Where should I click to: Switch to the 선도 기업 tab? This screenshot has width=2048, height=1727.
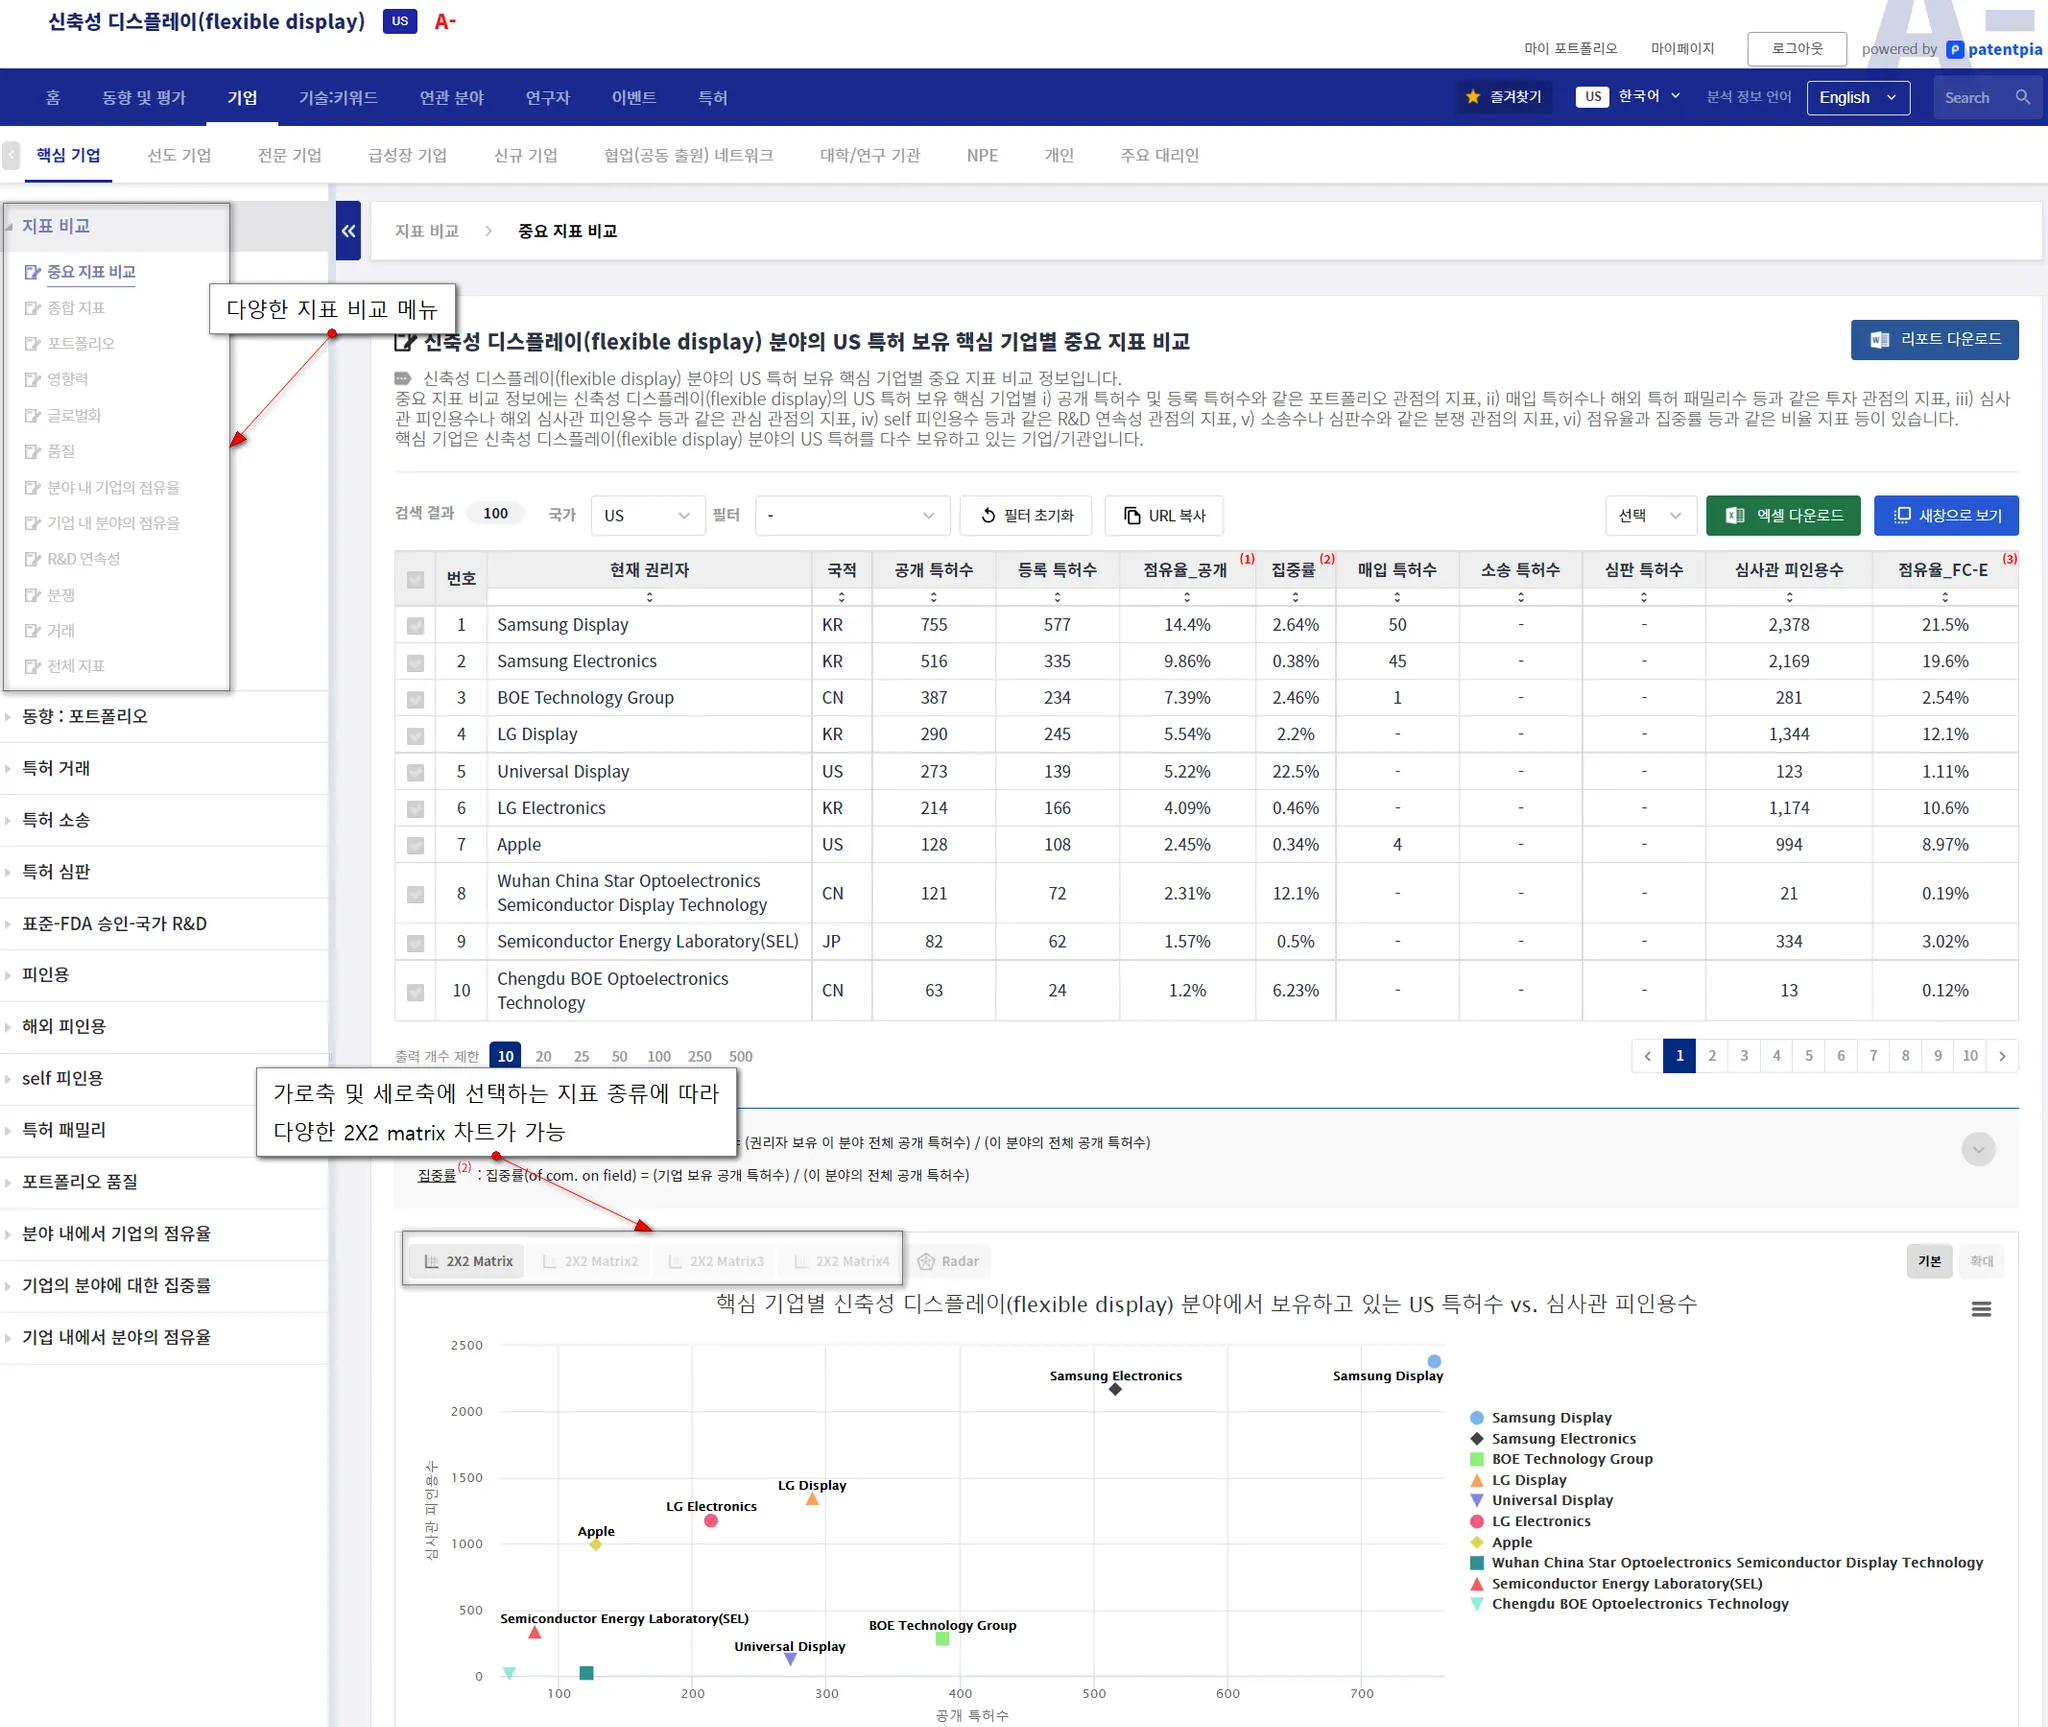(179, 155)
